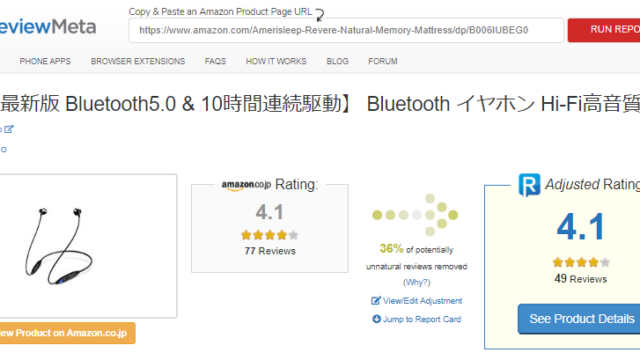Viewport: 640px width, 360px height.
Task: Click the Amazon rating stars
Action: (x=270, y=235)
